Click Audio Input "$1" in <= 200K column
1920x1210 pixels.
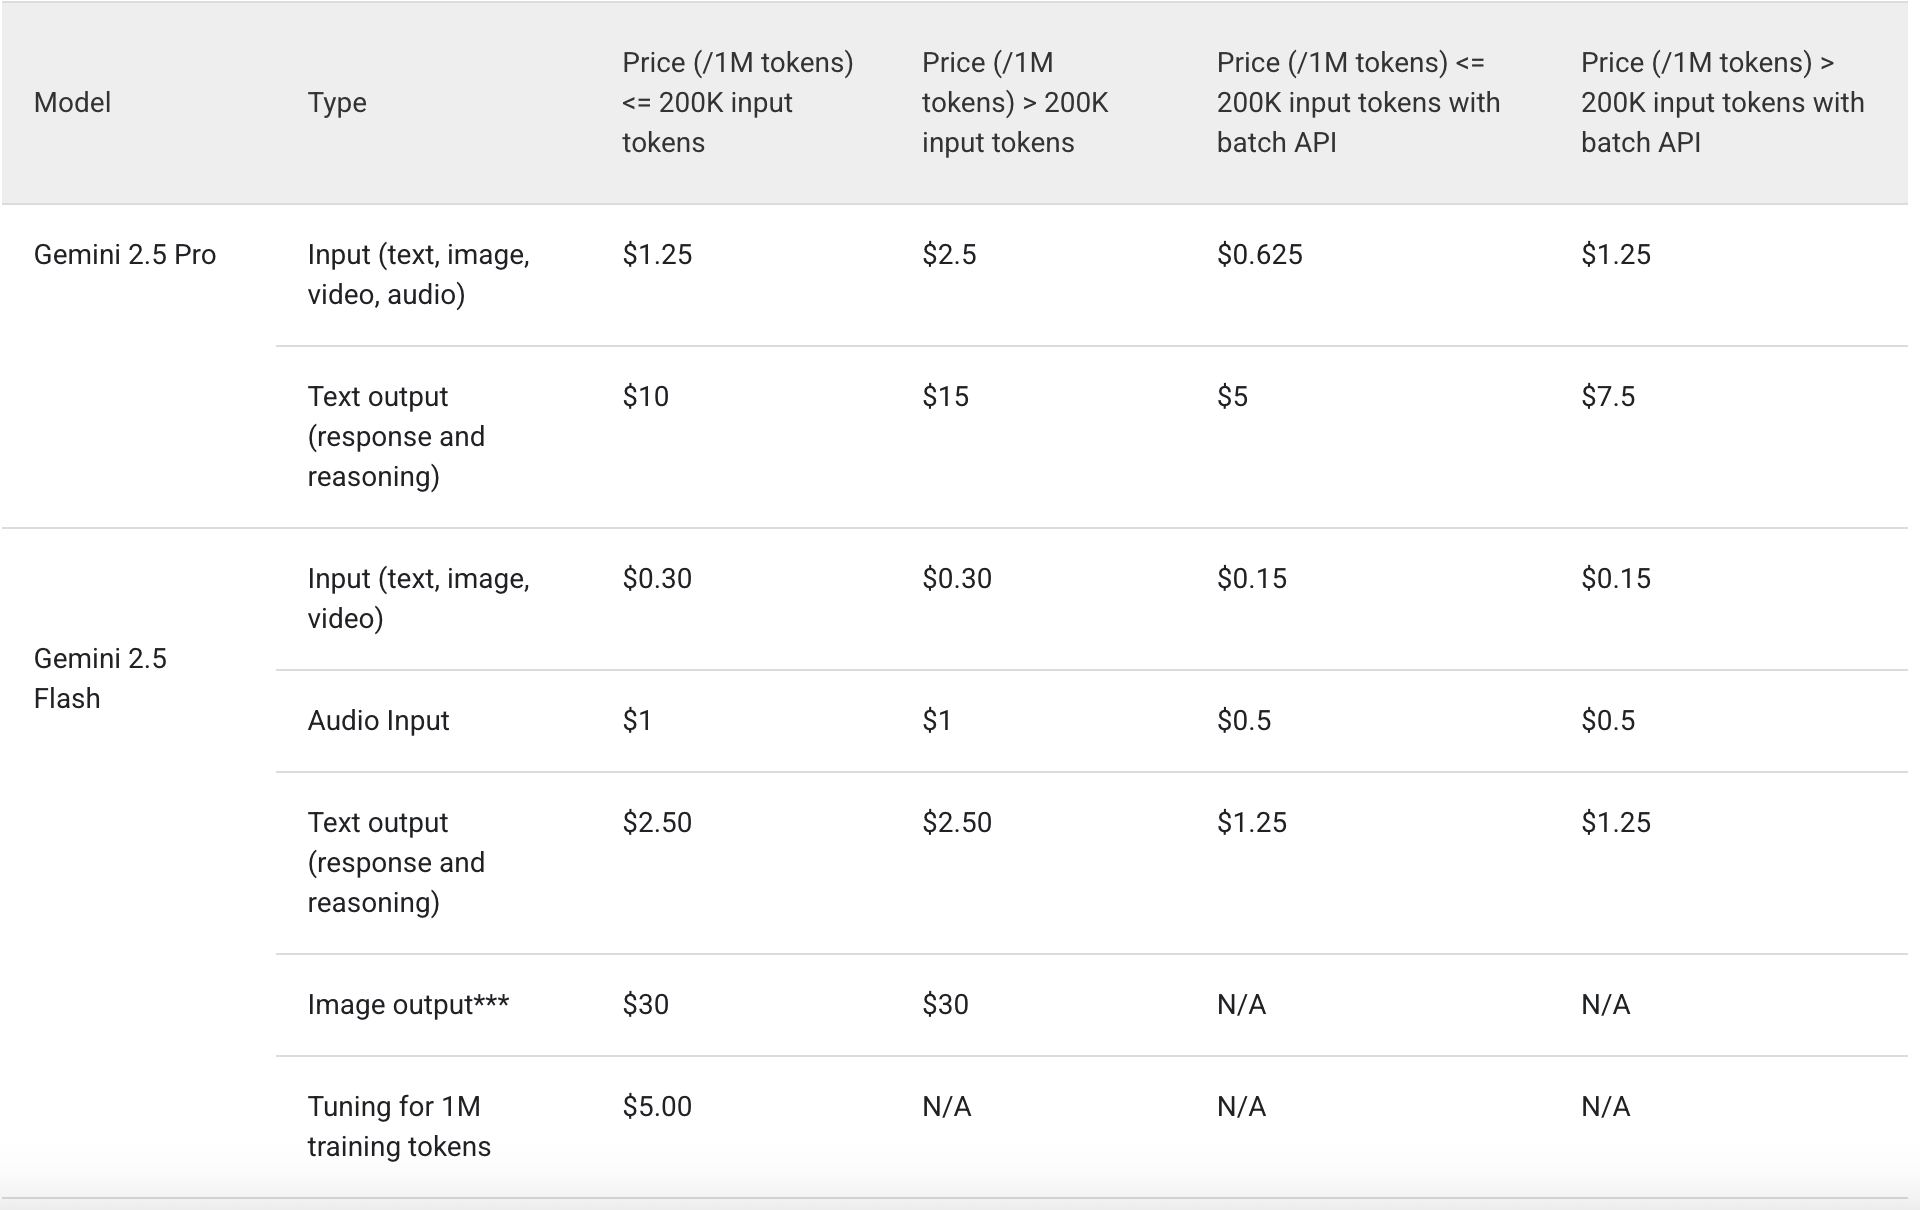pyautogui.click(x=637, y=721)
